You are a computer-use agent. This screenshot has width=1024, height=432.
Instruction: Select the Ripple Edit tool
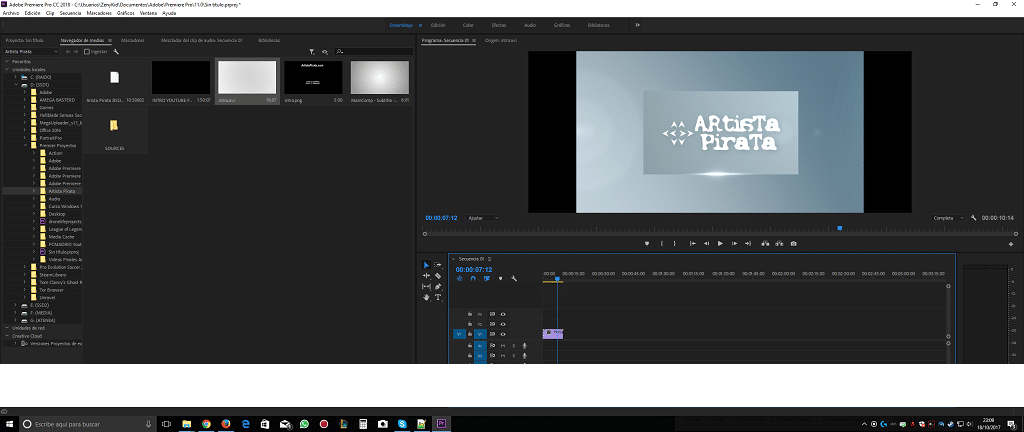[x=426, y=276]
